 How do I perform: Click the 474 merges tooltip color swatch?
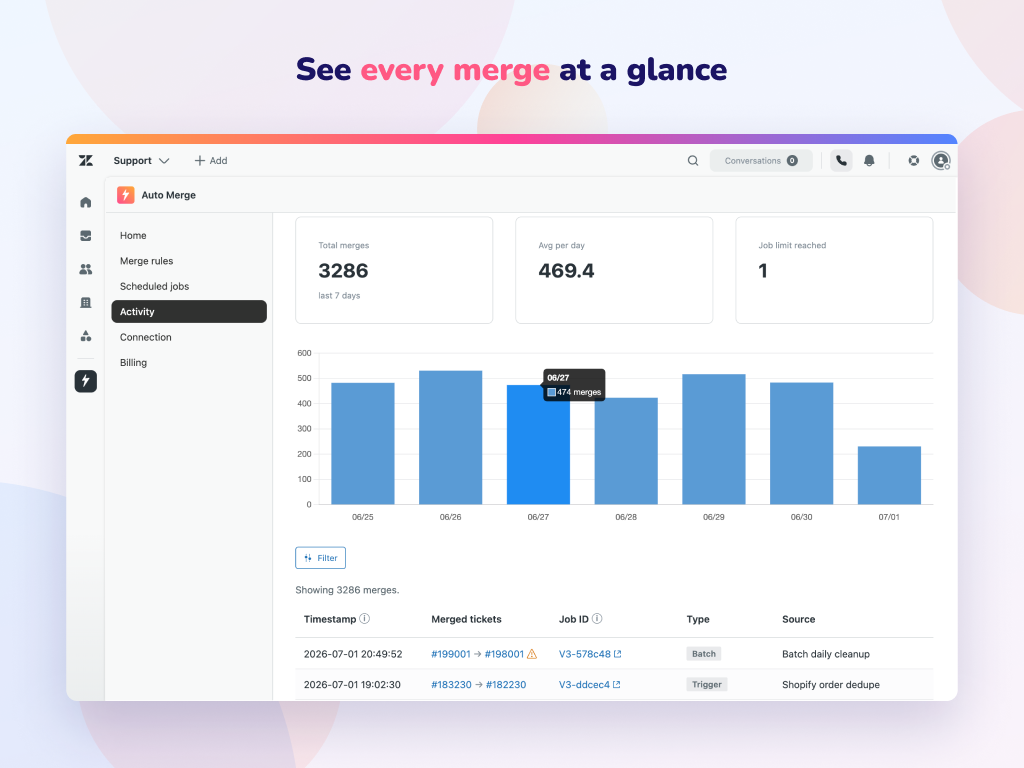(551, 392)
